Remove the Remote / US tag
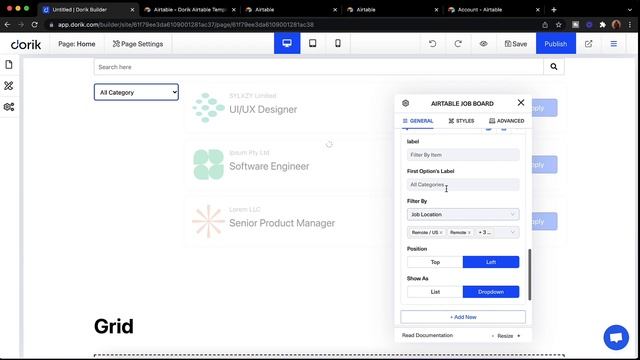 [x=441, y=233]
